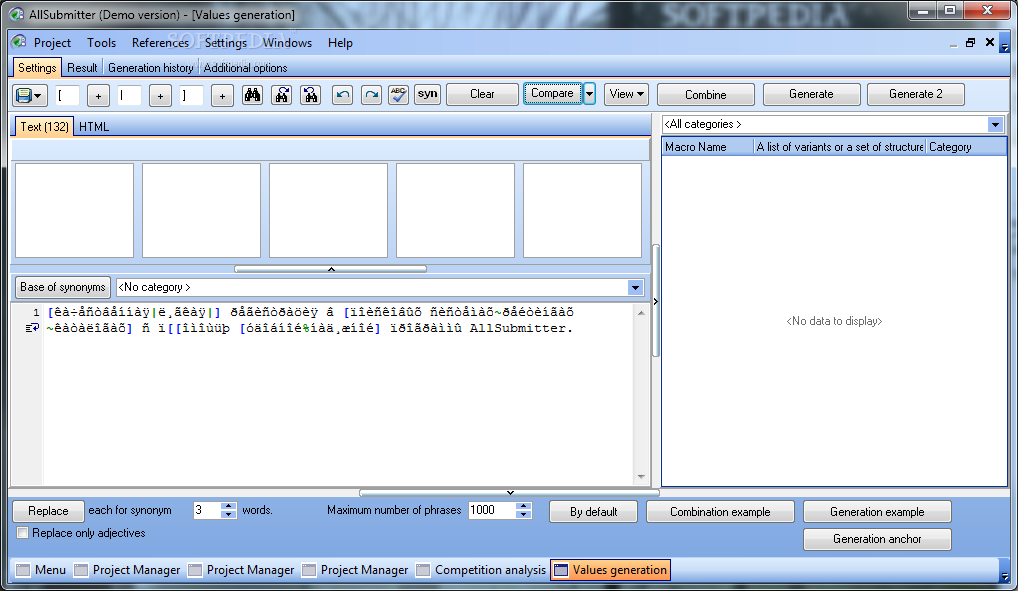Open the Project menu
This screenshot has width=1018, height=591.
point(52,43)
